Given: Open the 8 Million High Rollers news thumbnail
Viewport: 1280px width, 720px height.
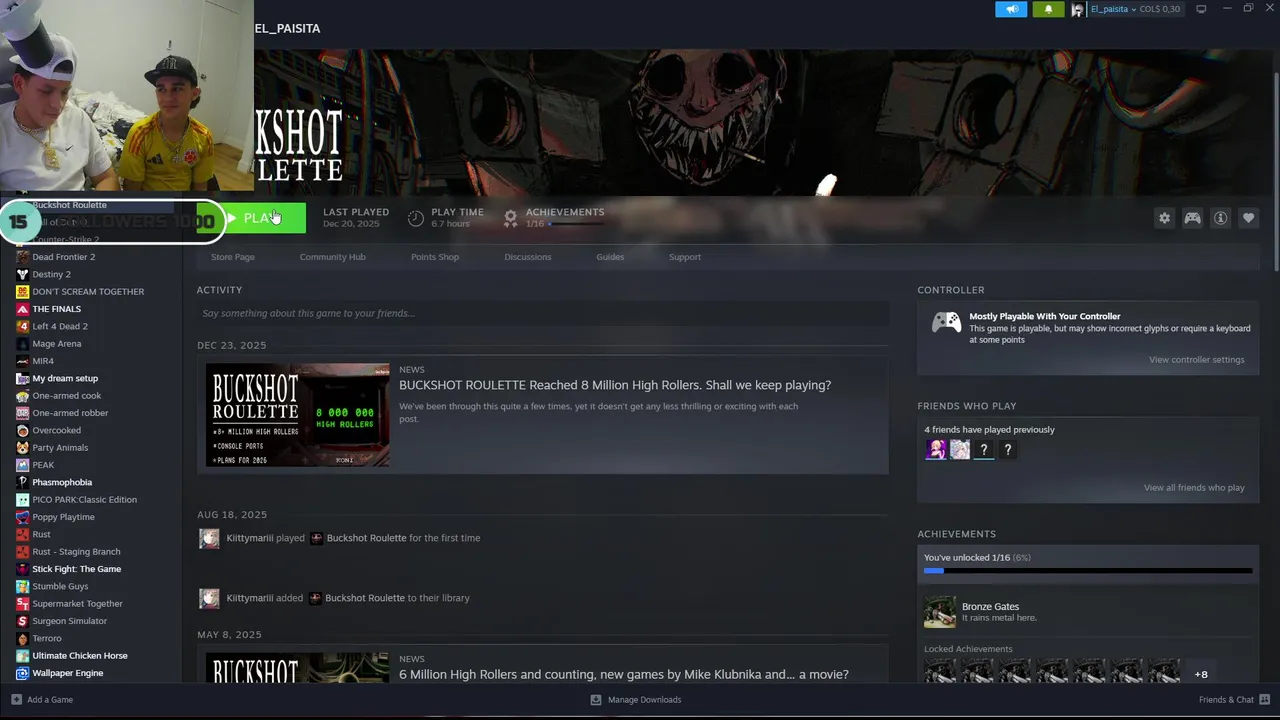Looking at the screenshot, I should (x=297, y=415).
